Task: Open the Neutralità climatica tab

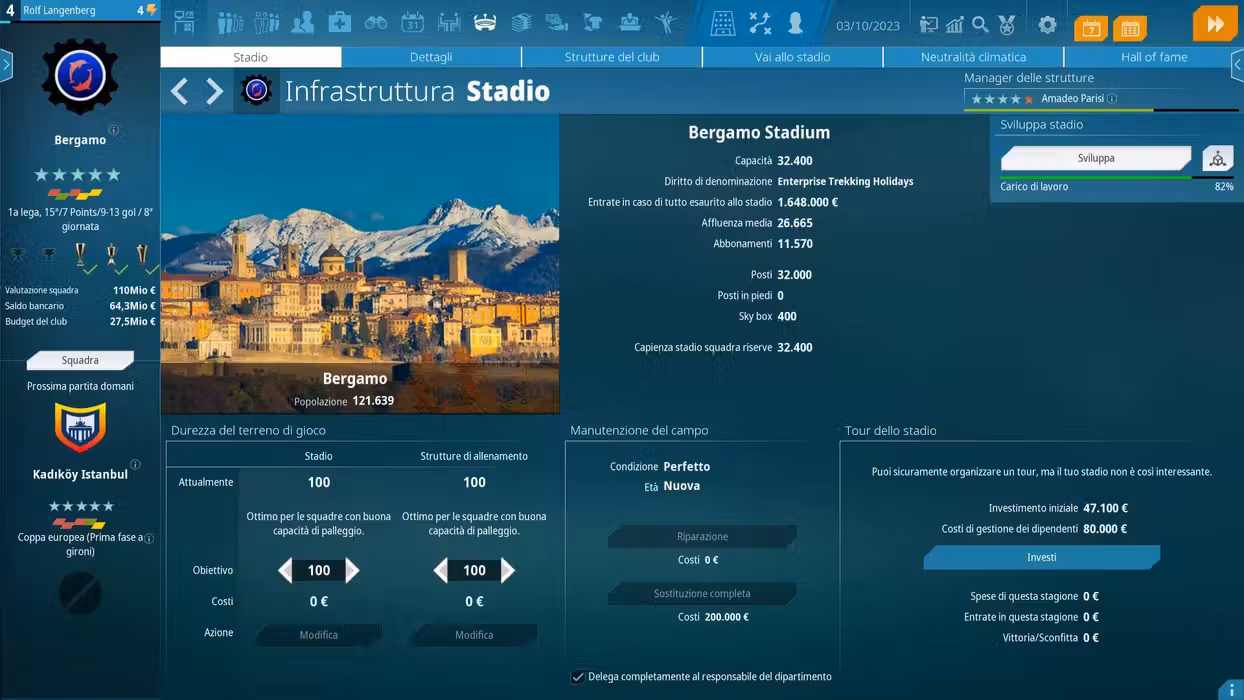Action: tap(973, 57)
